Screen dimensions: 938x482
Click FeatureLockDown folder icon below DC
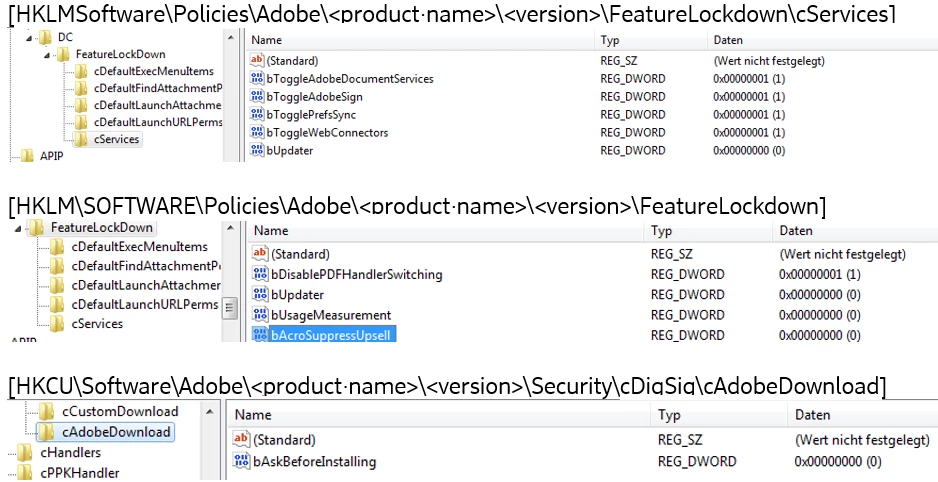pos(63,54)
